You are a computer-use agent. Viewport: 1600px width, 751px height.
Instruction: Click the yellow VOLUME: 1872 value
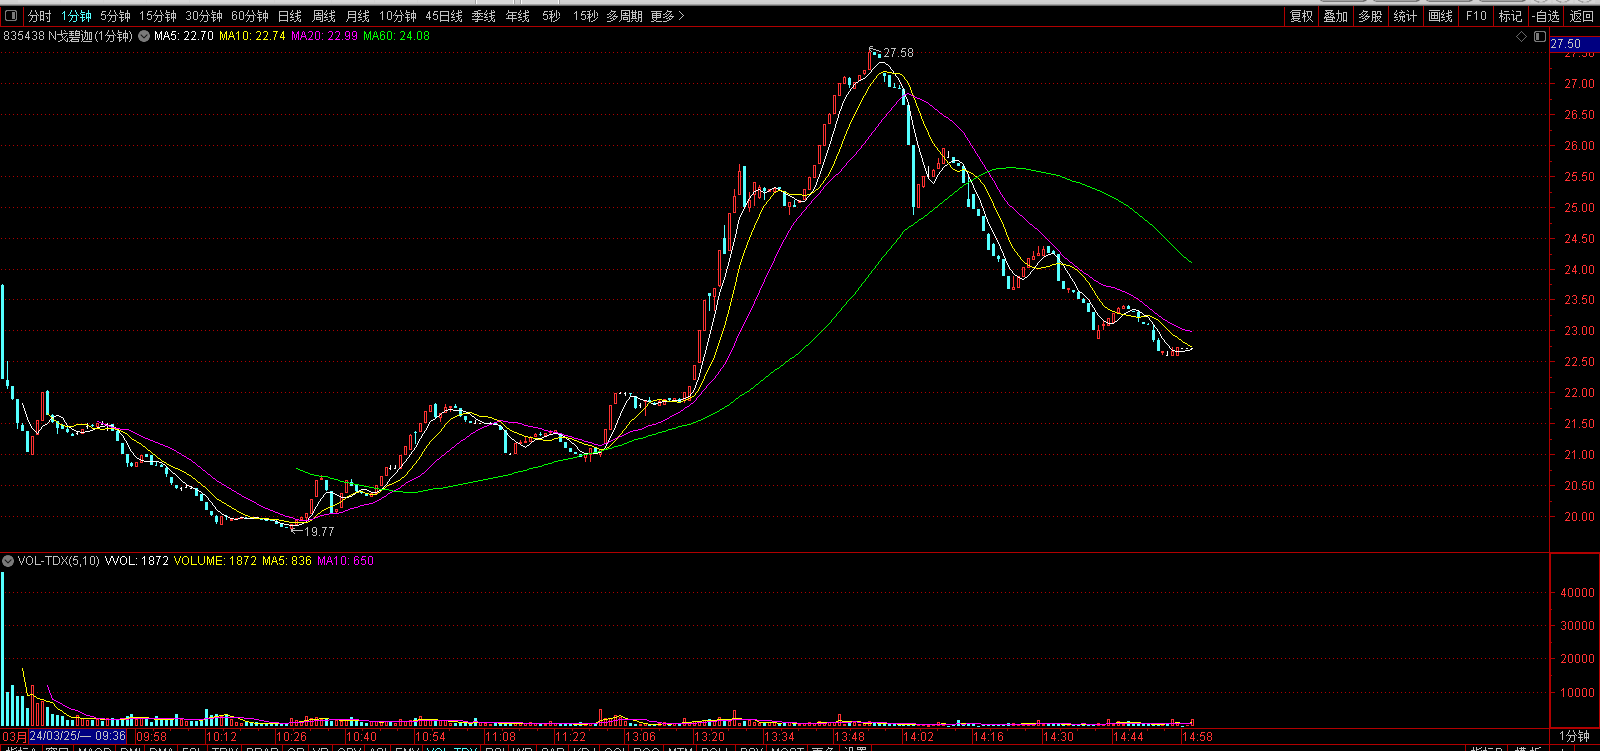coord(215,561)
